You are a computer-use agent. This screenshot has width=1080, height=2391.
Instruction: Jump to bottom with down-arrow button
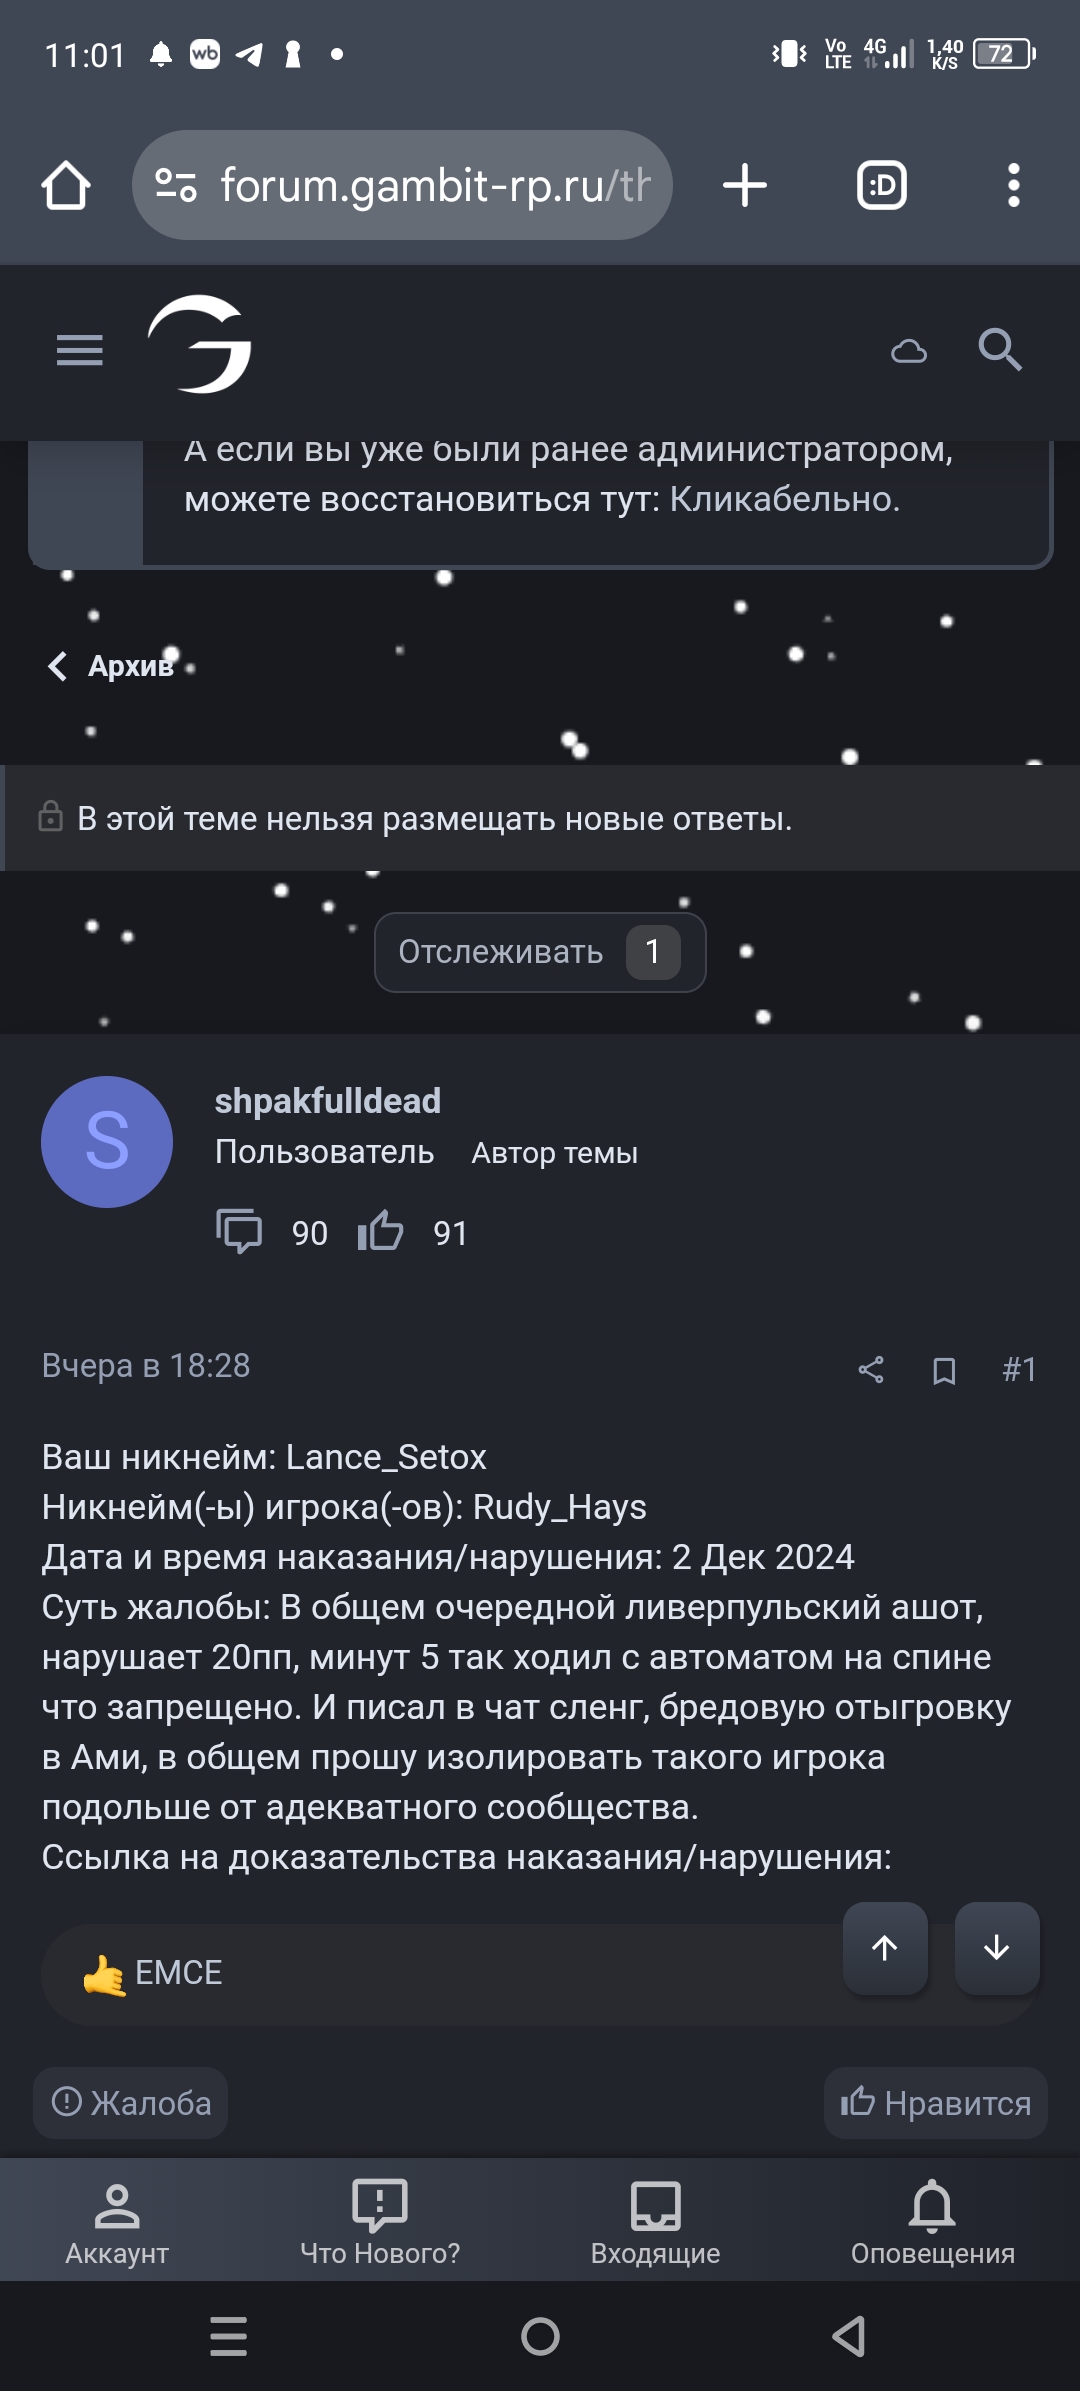[x=997, y=1948]
